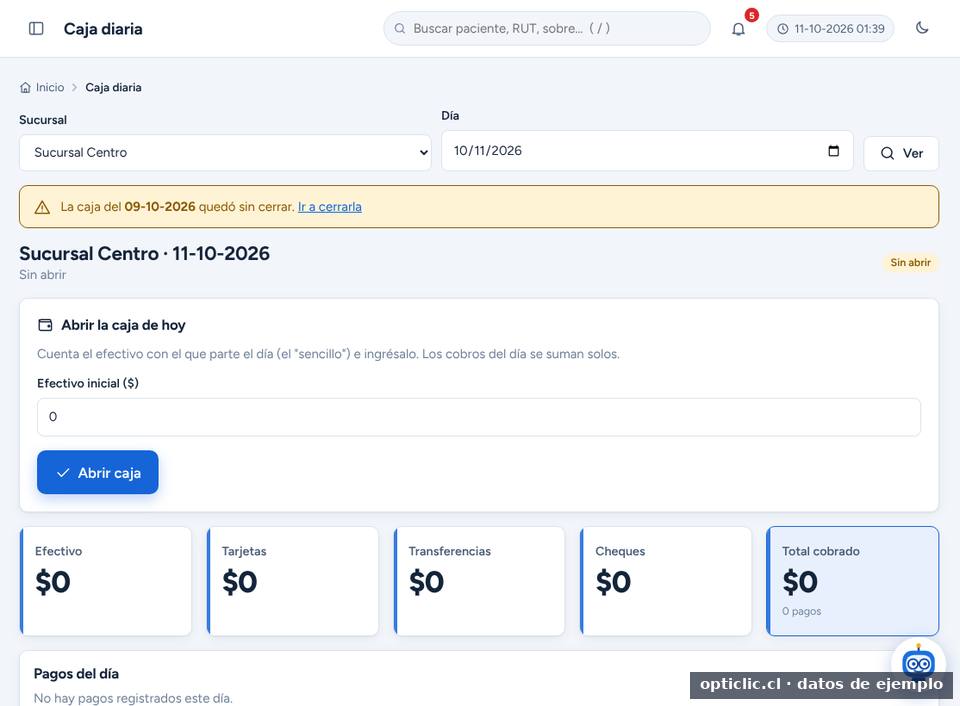
Task: Click the bold date '09-10-2026' in alert
Action: pos(160,207)
